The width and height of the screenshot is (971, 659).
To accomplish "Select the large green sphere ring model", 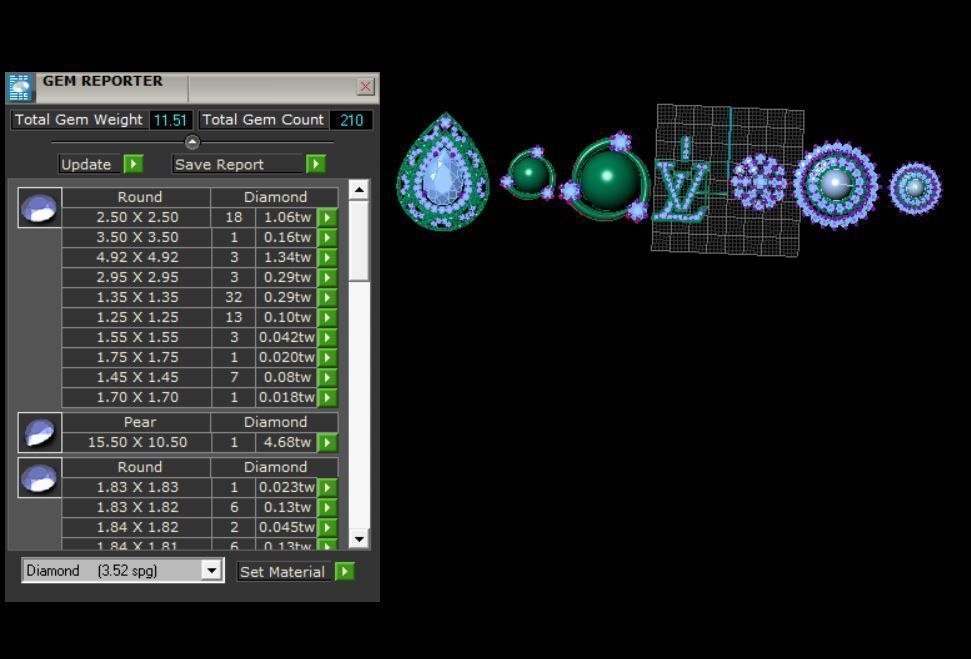I will pos(608,177).
